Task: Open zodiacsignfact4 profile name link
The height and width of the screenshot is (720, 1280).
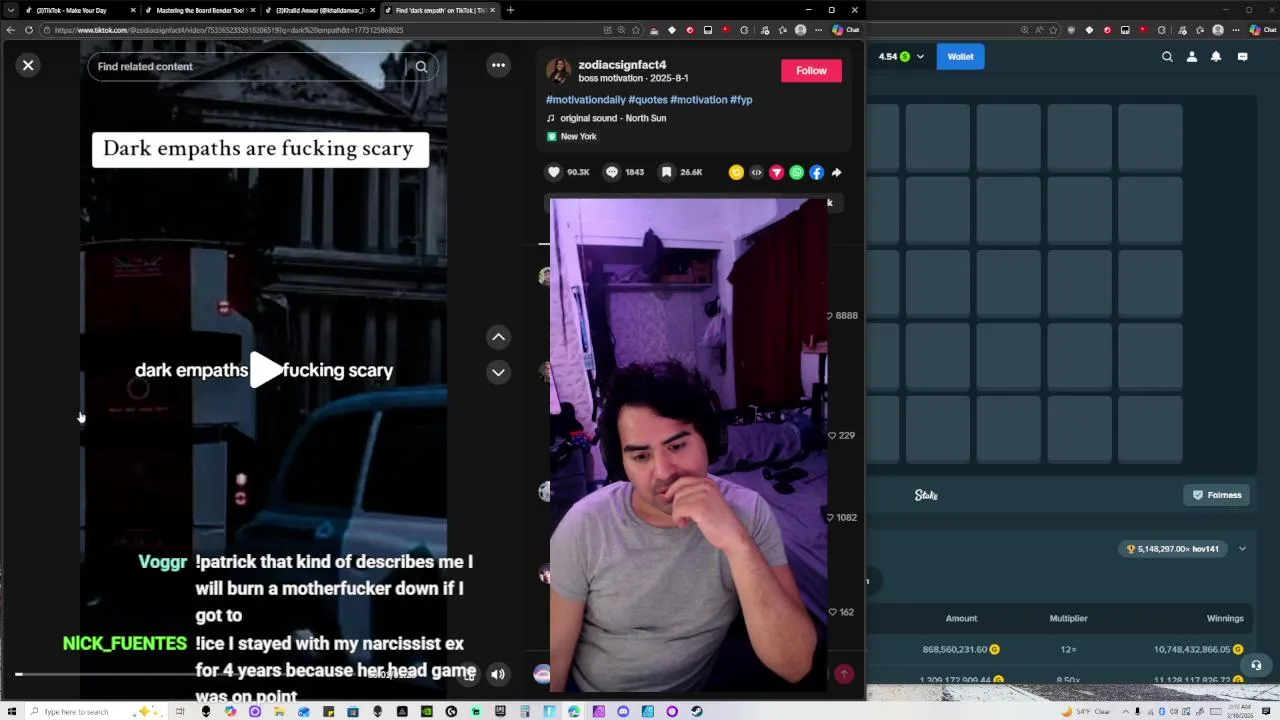Action: pyautogui.click(x=622, y=65)
